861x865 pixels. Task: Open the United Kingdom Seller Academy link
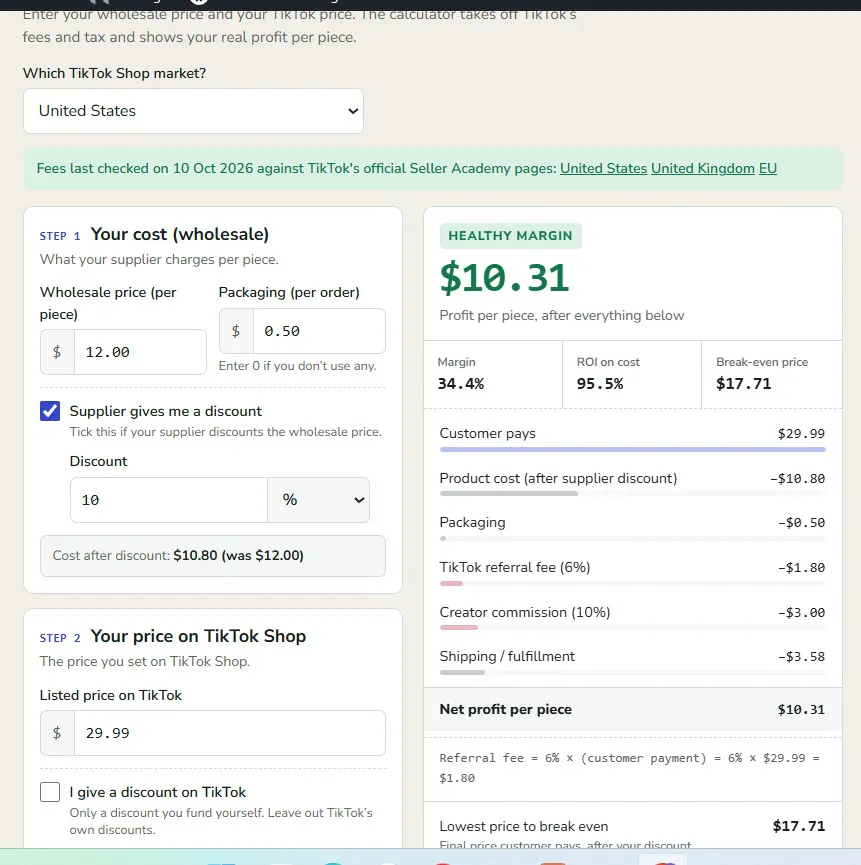click(x=703, y=168)
